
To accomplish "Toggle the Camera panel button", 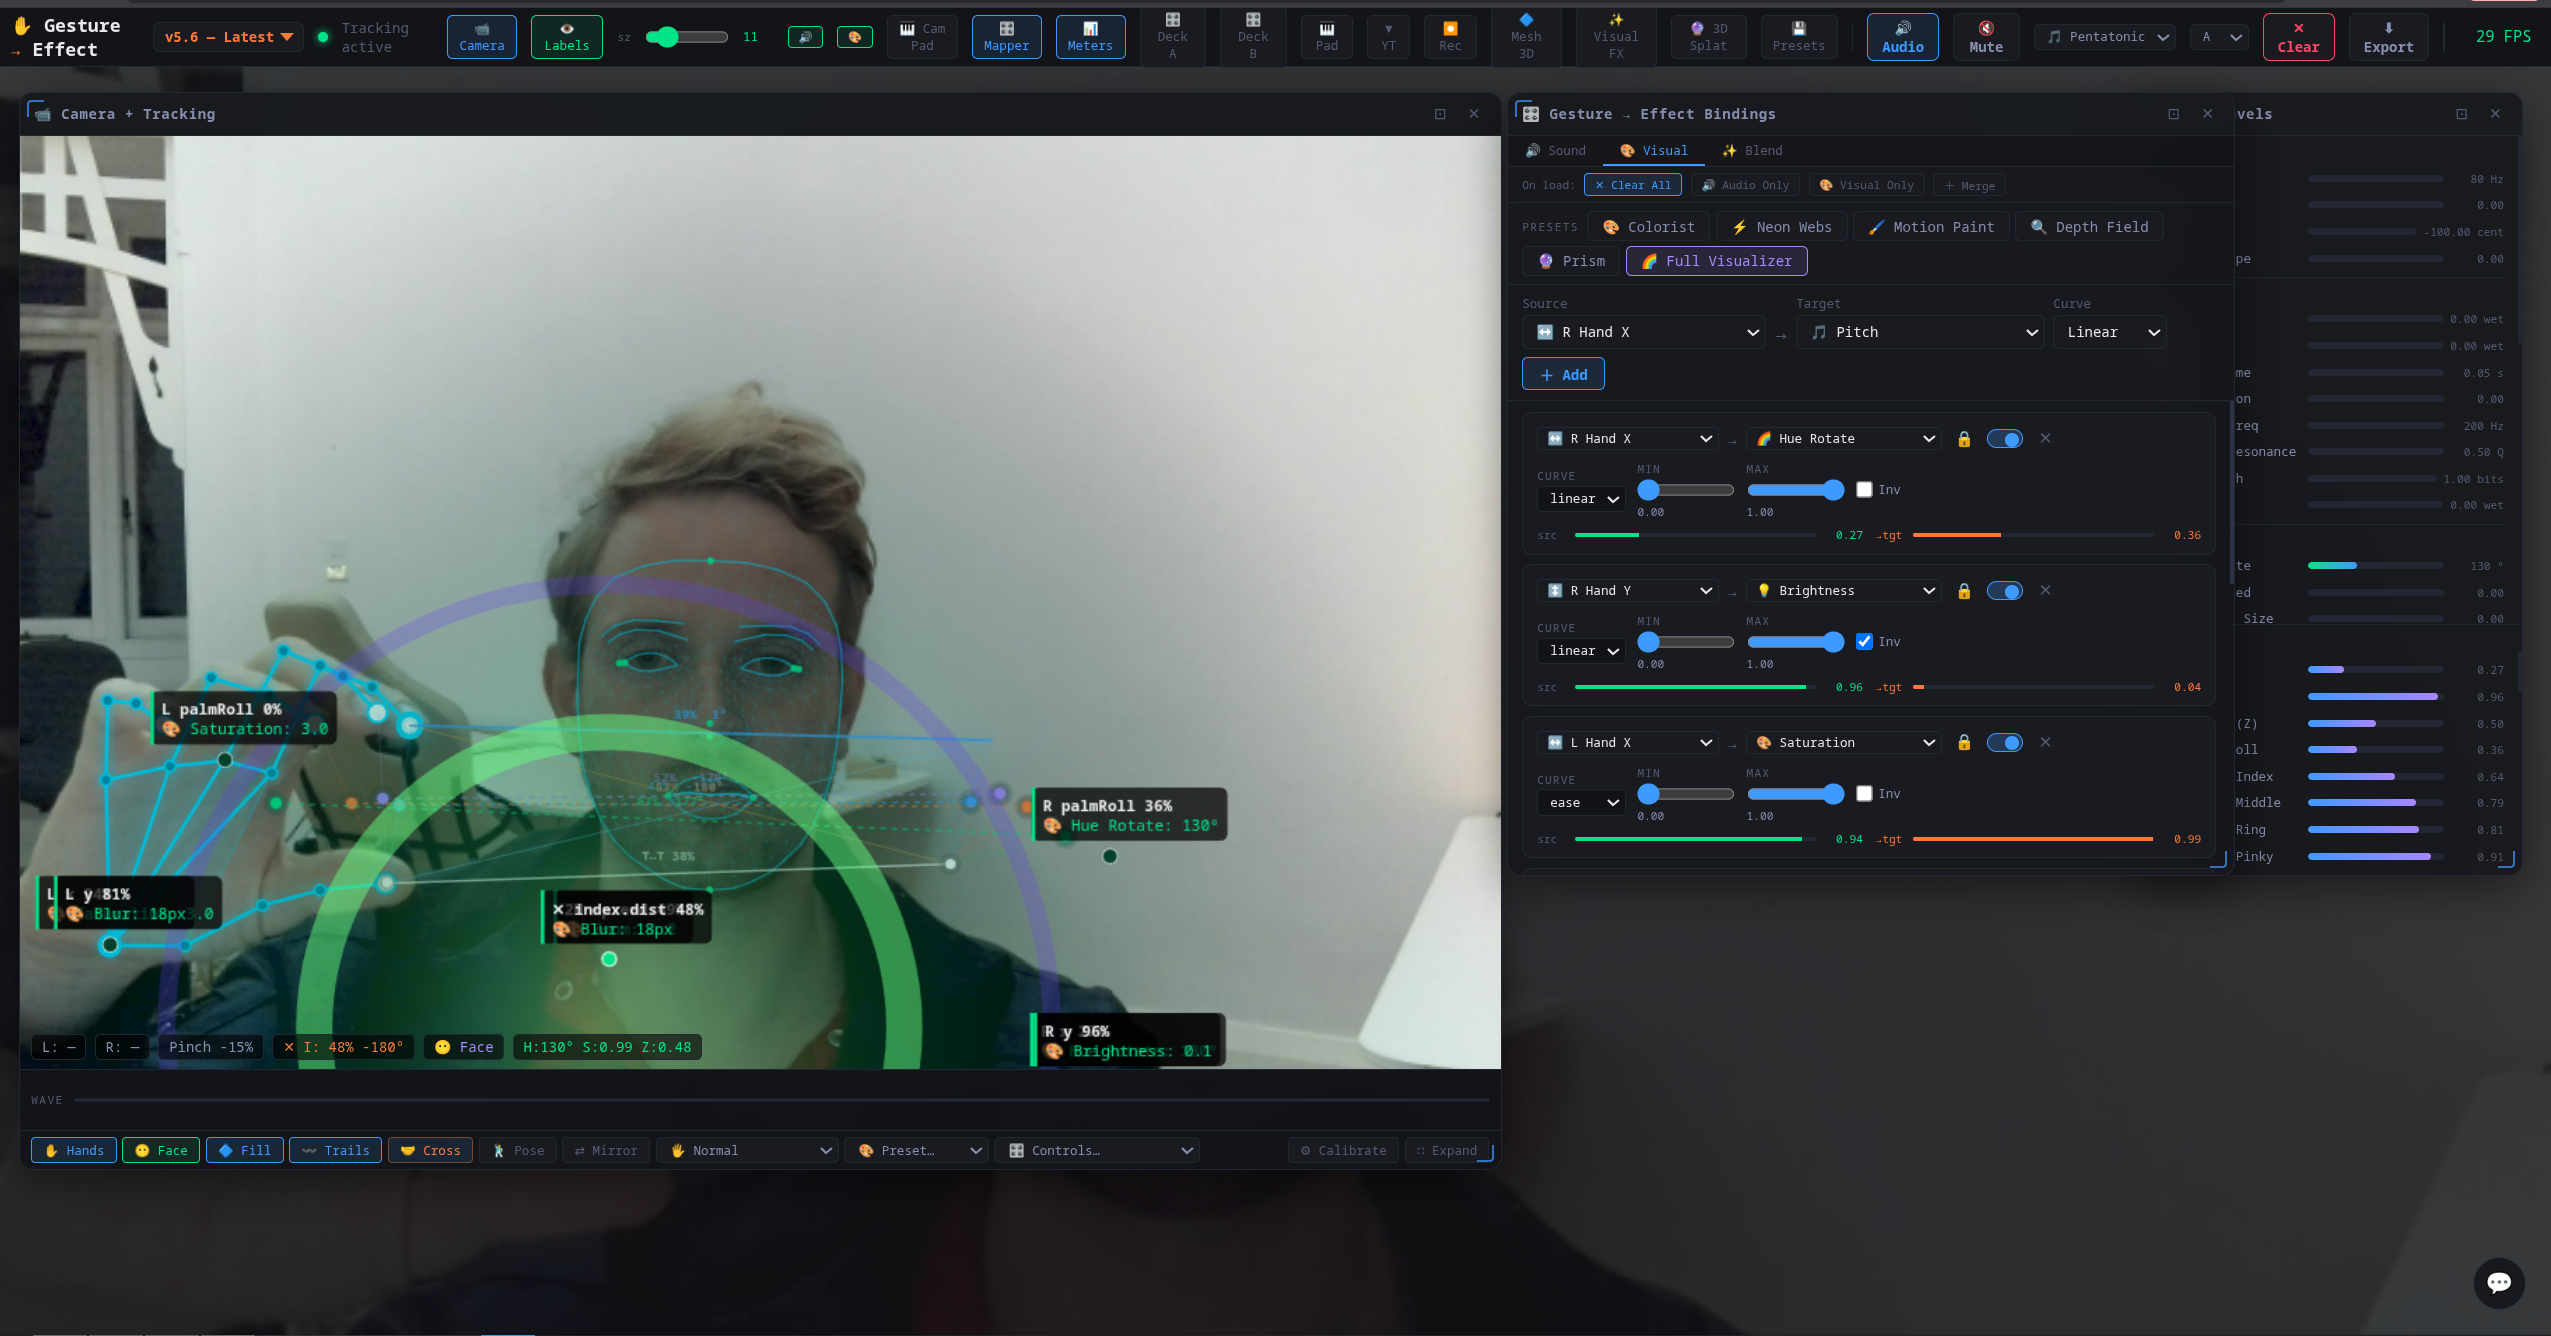I will tap(481, 37).
